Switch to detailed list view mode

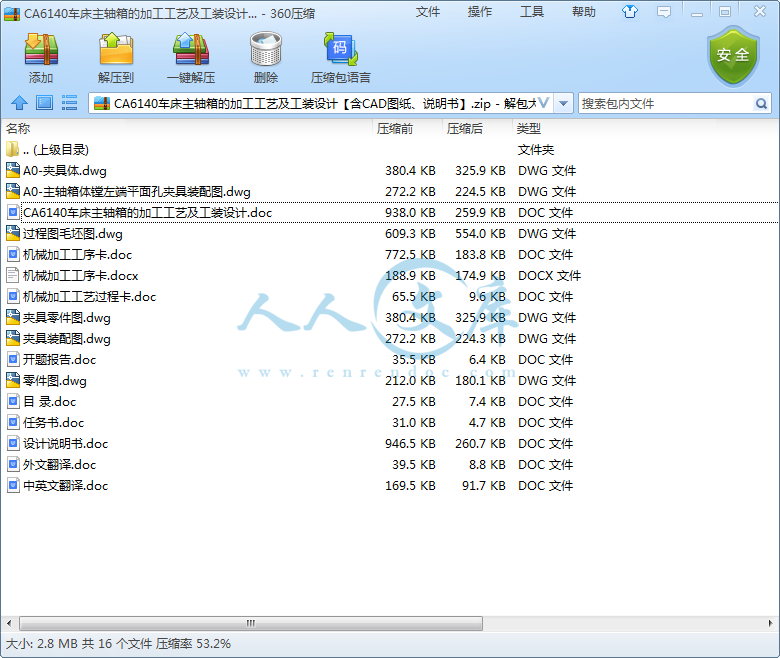point(69,103)
